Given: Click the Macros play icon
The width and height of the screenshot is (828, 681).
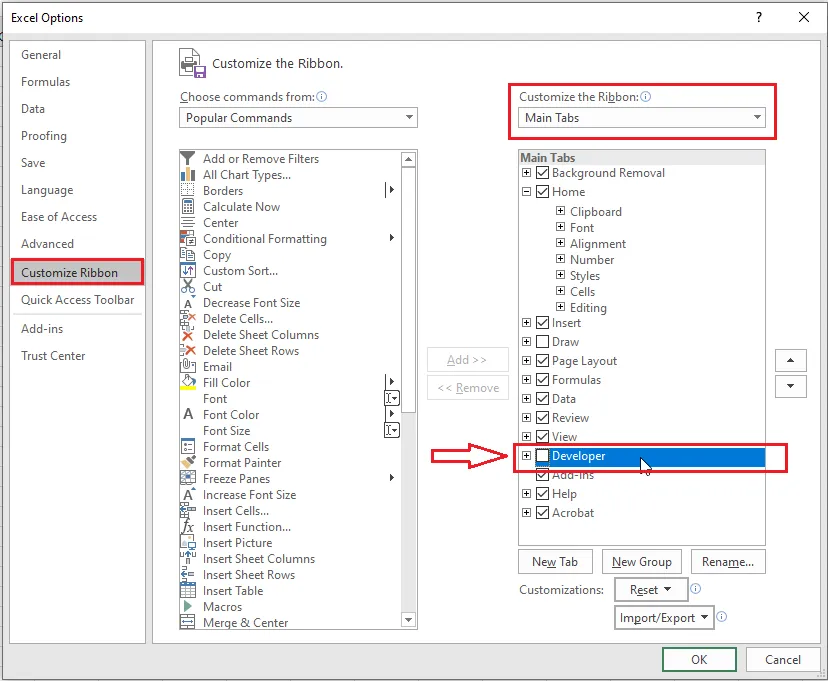Looking at the screenshot, I should point(187,606).
